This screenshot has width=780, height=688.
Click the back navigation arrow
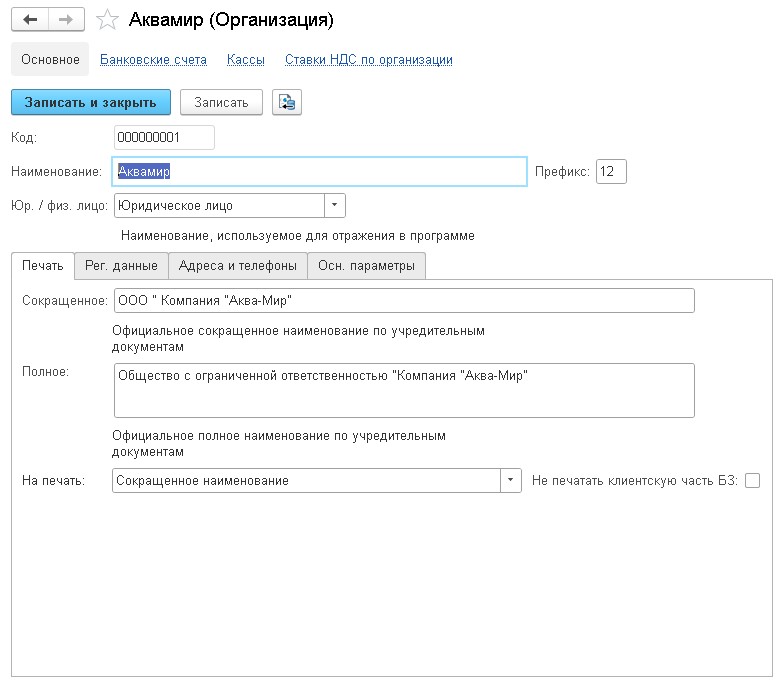point(29,20)
